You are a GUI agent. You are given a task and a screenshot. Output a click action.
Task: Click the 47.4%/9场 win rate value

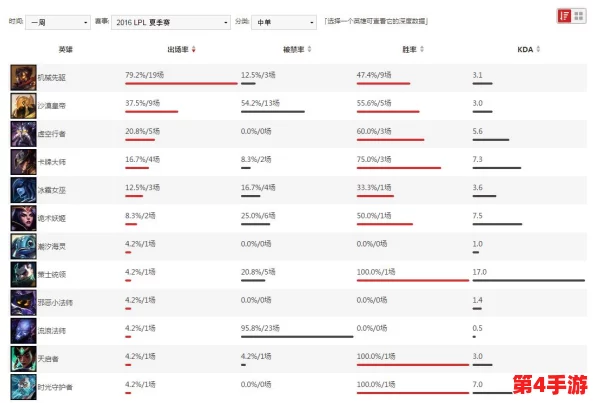coord(374,75)
